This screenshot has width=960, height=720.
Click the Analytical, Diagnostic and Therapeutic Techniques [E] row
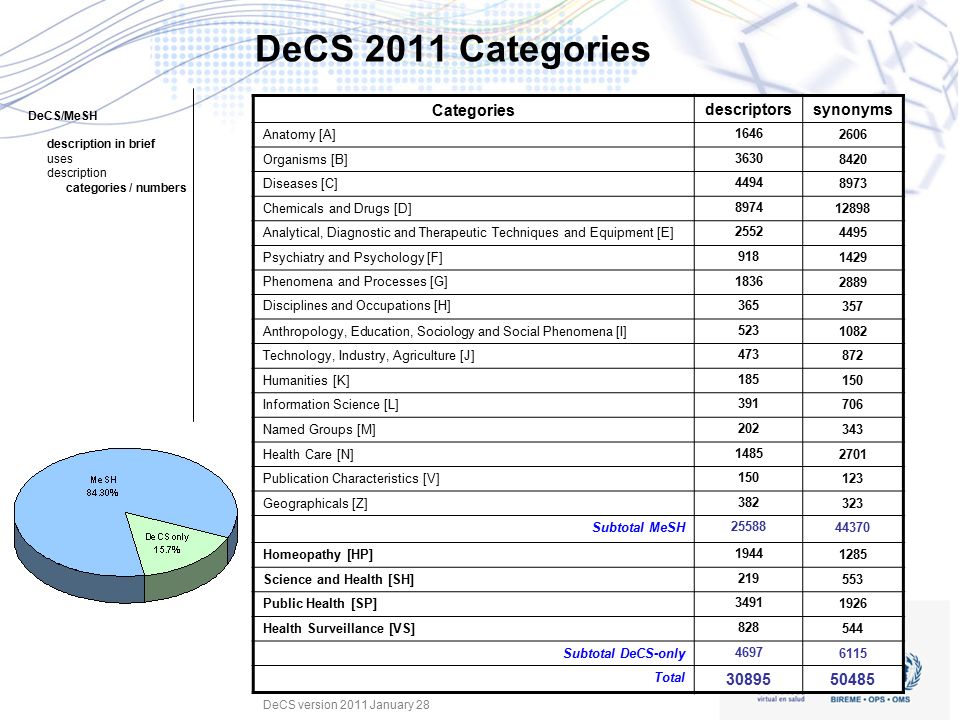[x=468, y=233]
